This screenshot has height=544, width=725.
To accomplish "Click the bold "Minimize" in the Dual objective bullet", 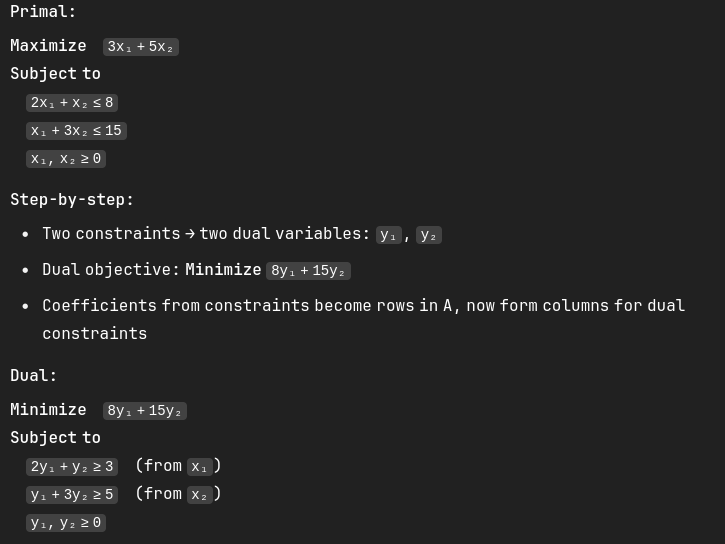I will pyautogui.click(x=223, y=270).
